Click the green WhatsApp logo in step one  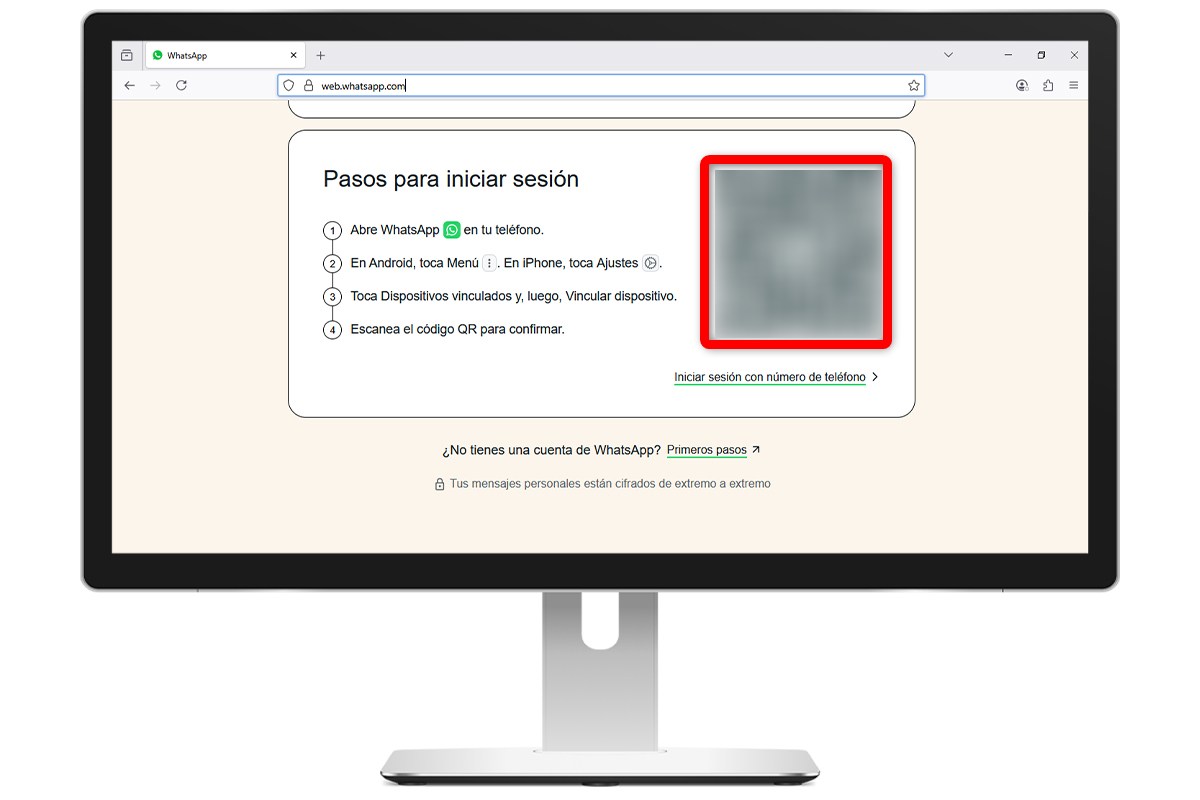tap(452, 230)
